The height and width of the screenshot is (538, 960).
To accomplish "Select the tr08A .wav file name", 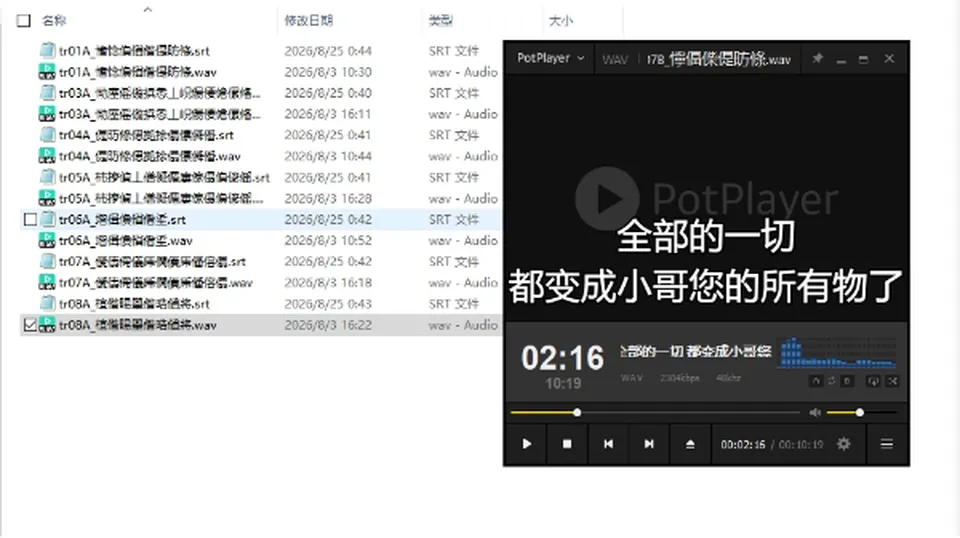I will tap(138, 325).
